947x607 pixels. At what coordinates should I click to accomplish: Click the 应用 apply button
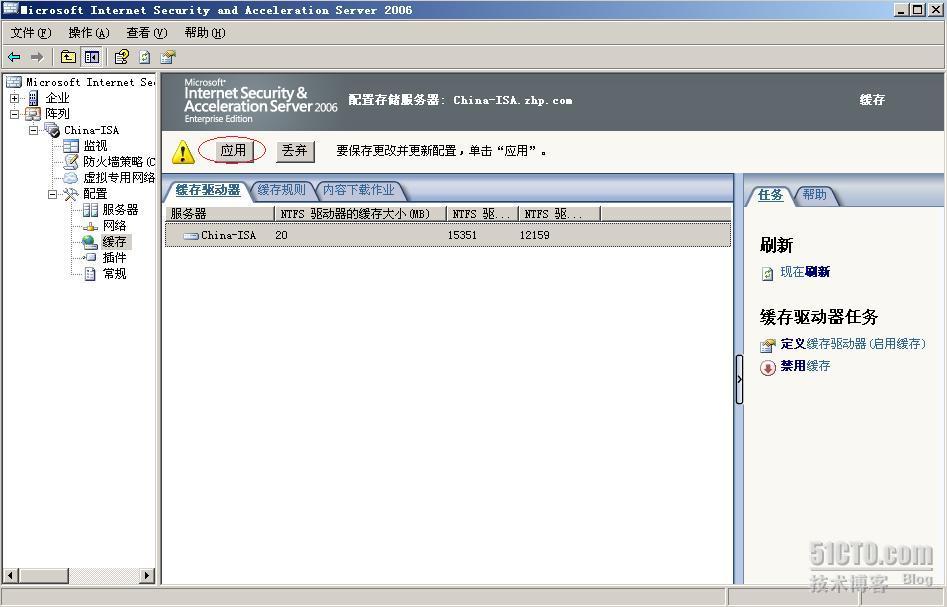point(233,150)
